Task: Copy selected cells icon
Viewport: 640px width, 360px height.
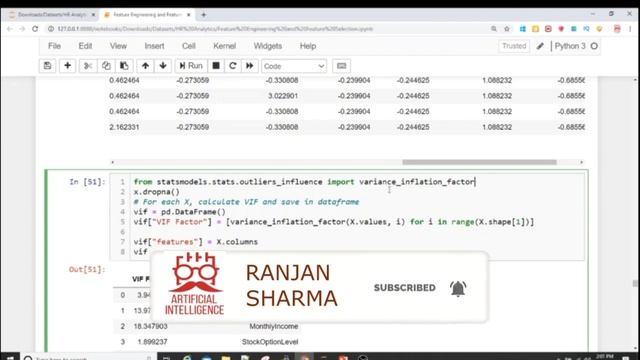Action: (x=106, y=66)
